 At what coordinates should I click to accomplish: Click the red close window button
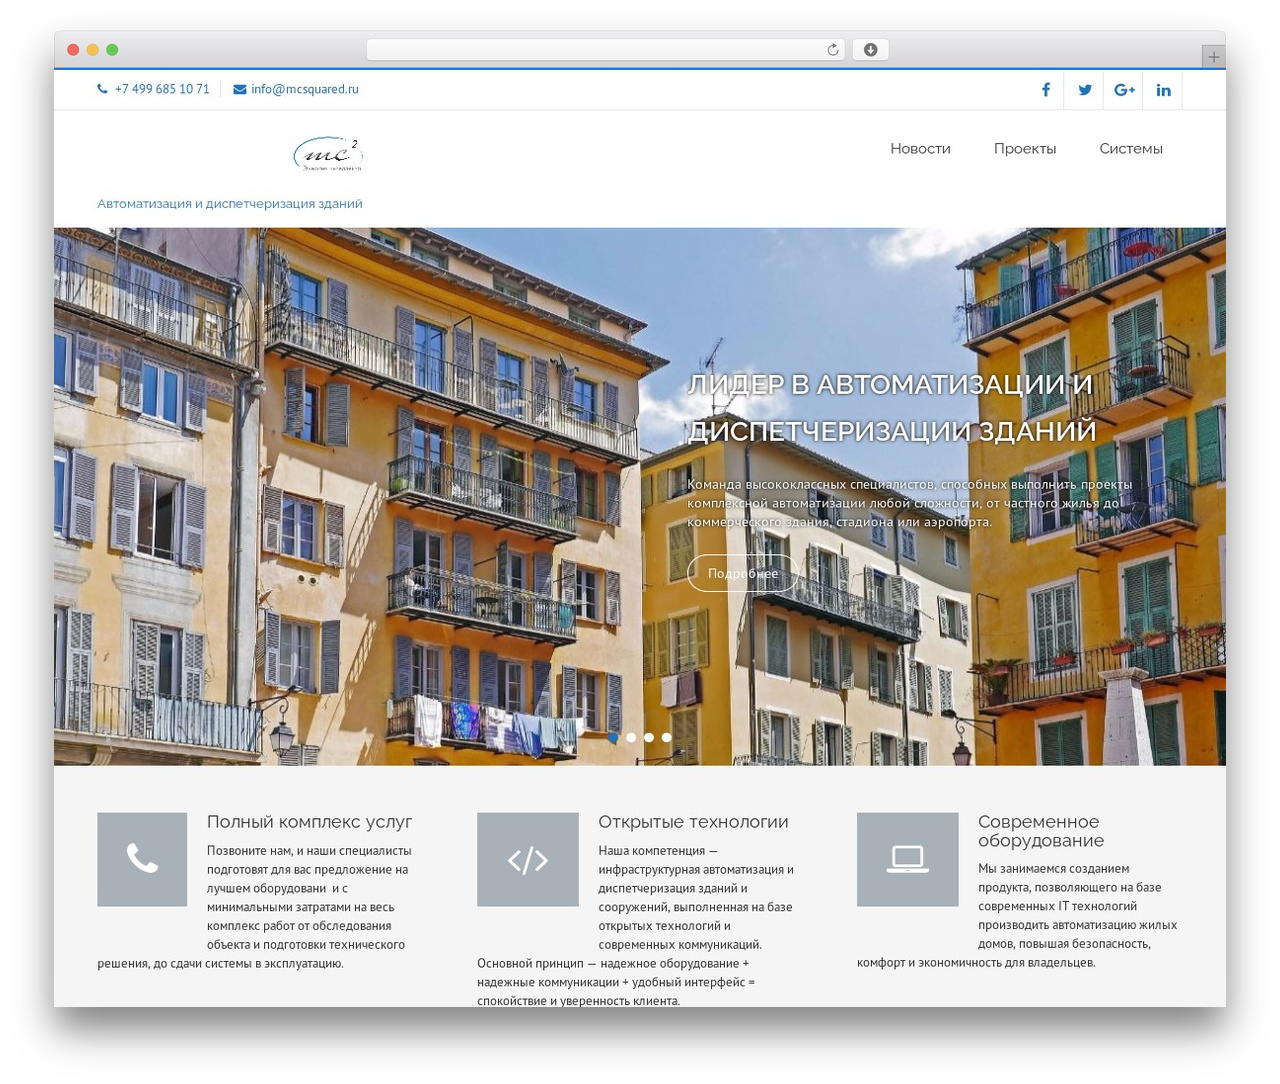pyautogui.click(x=73, y=50)
